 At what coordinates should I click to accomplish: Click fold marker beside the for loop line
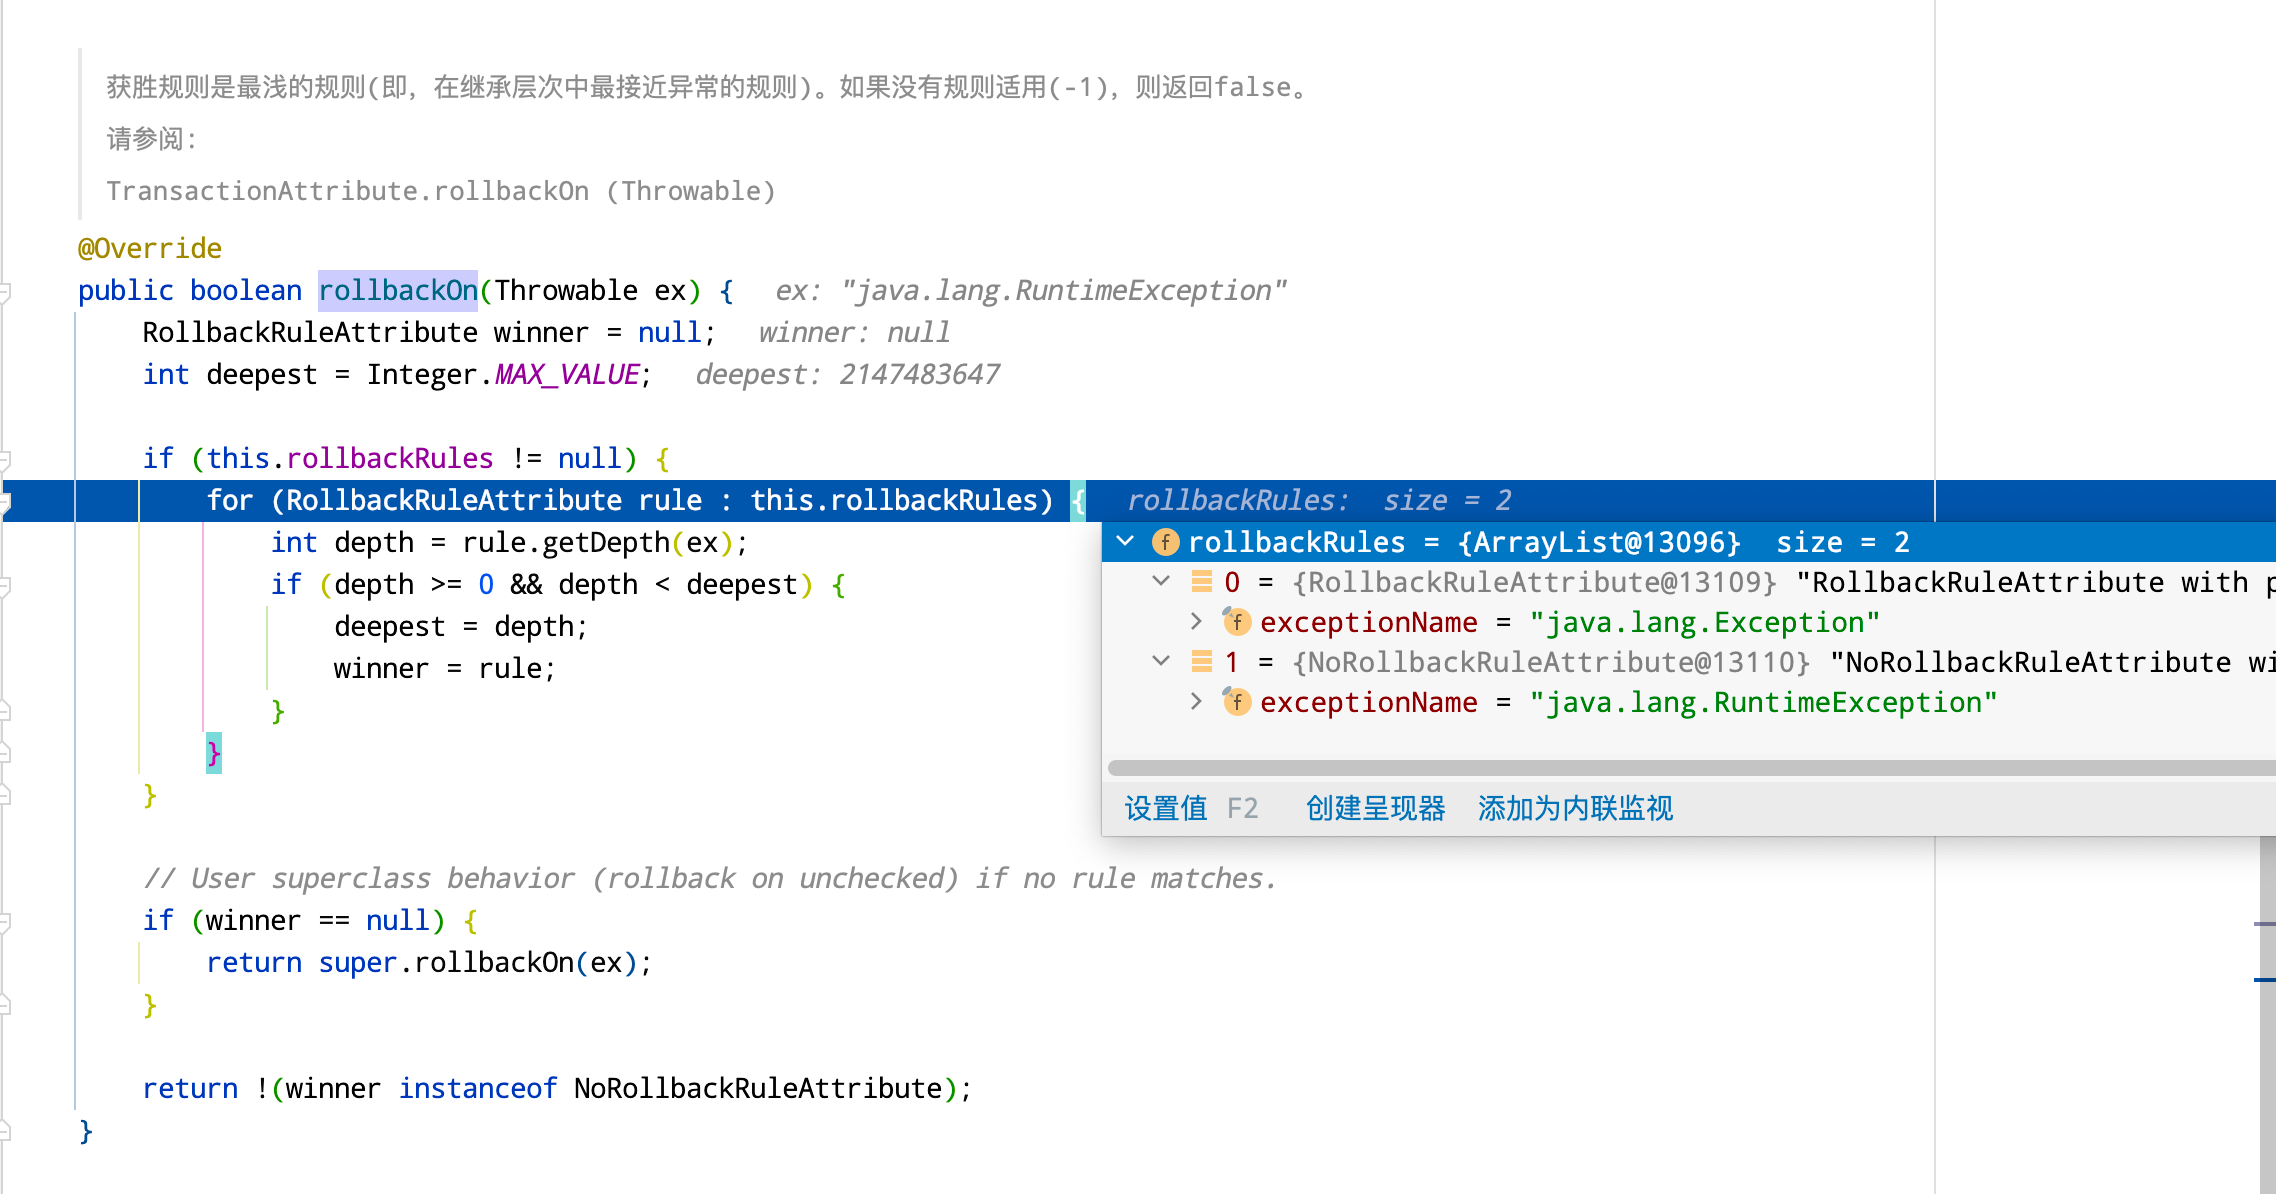click(x=5, y=502)
